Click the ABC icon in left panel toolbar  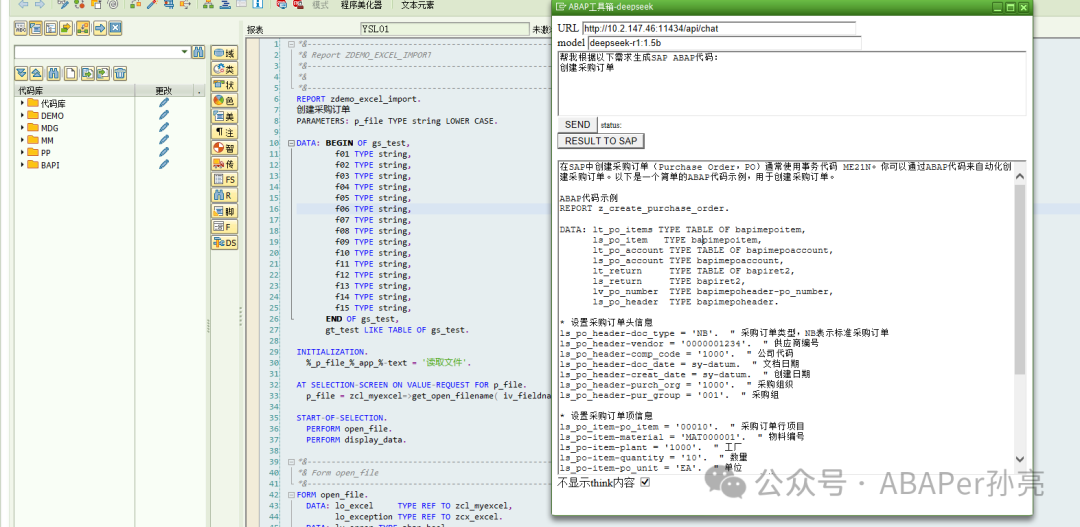coord(21,28)
